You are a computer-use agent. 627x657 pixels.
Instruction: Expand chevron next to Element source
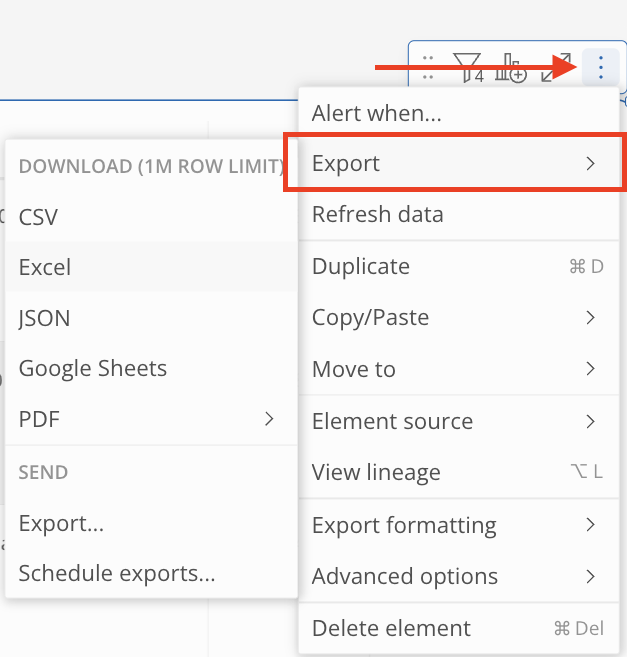pyautogui.click(x=591, y=421)
